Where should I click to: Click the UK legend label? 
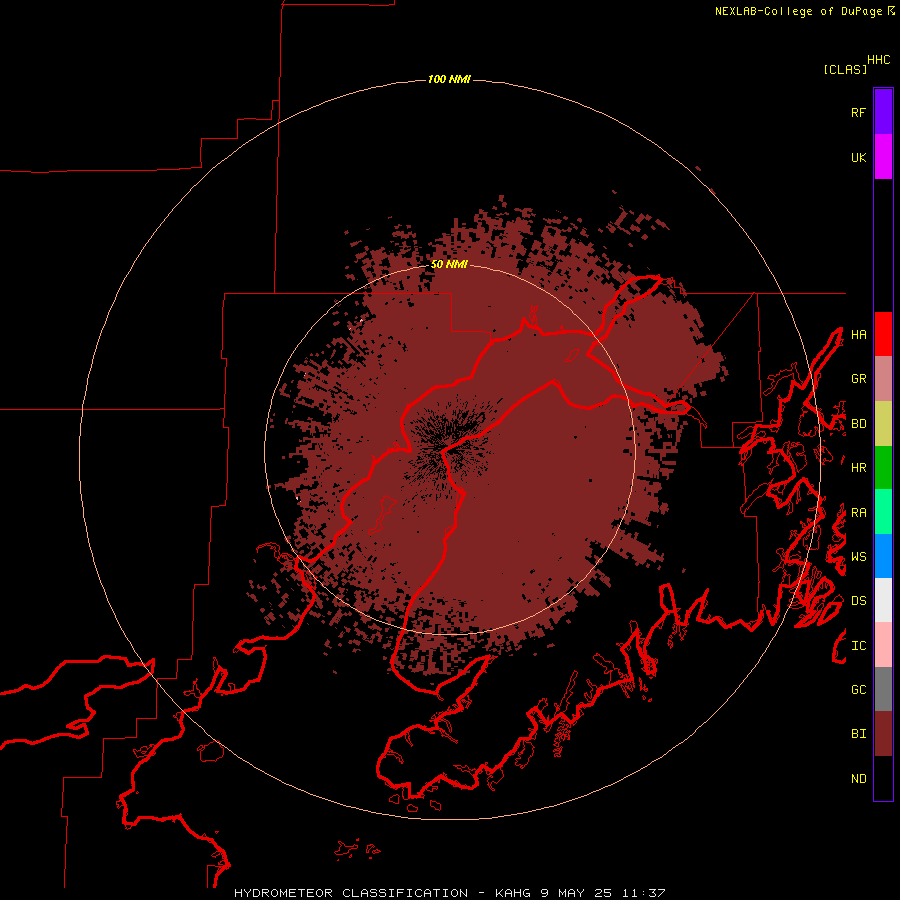[858, 157]
